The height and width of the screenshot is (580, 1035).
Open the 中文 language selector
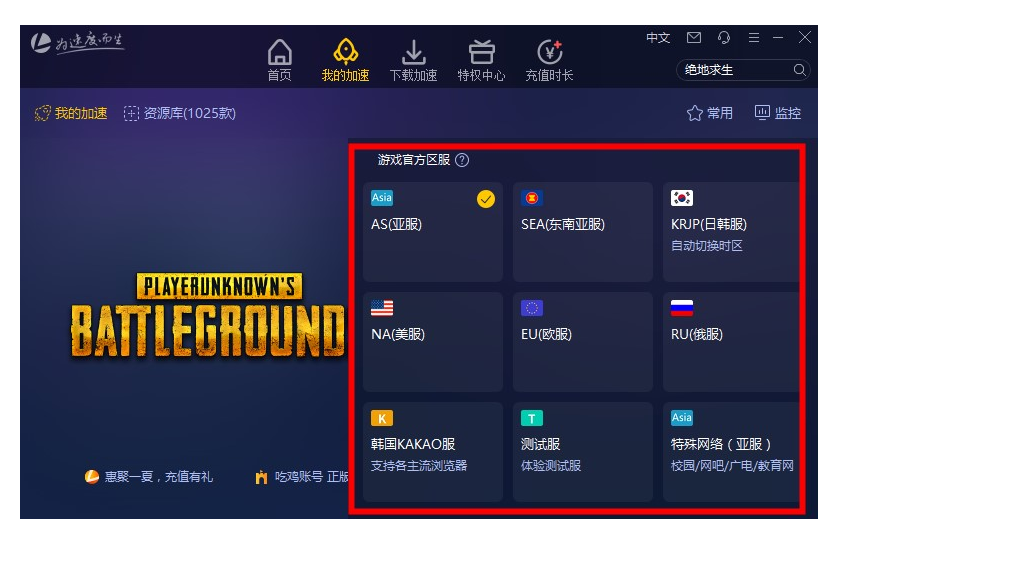click(x=657, y=37)
